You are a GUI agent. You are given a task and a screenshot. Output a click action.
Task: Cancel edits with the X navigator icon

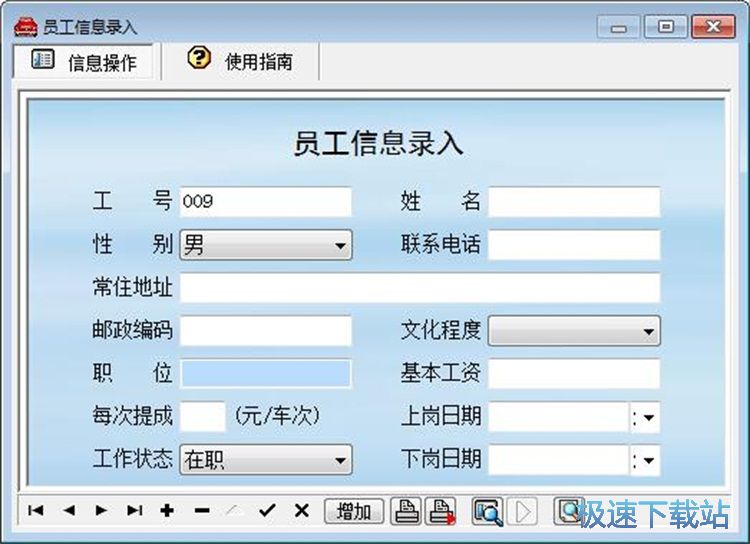pyautogui.click(x=301, y=511)
